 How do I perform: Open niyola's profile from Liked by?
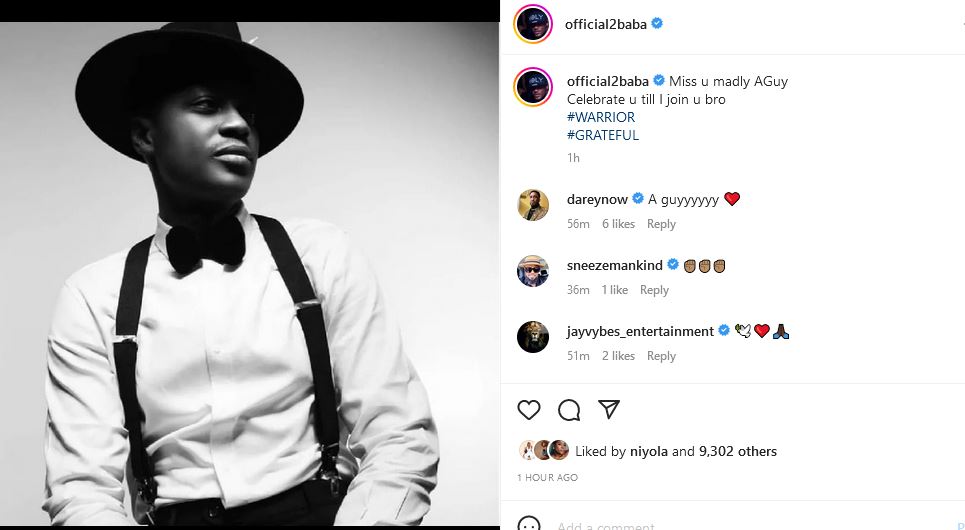[x=648, y=451]
